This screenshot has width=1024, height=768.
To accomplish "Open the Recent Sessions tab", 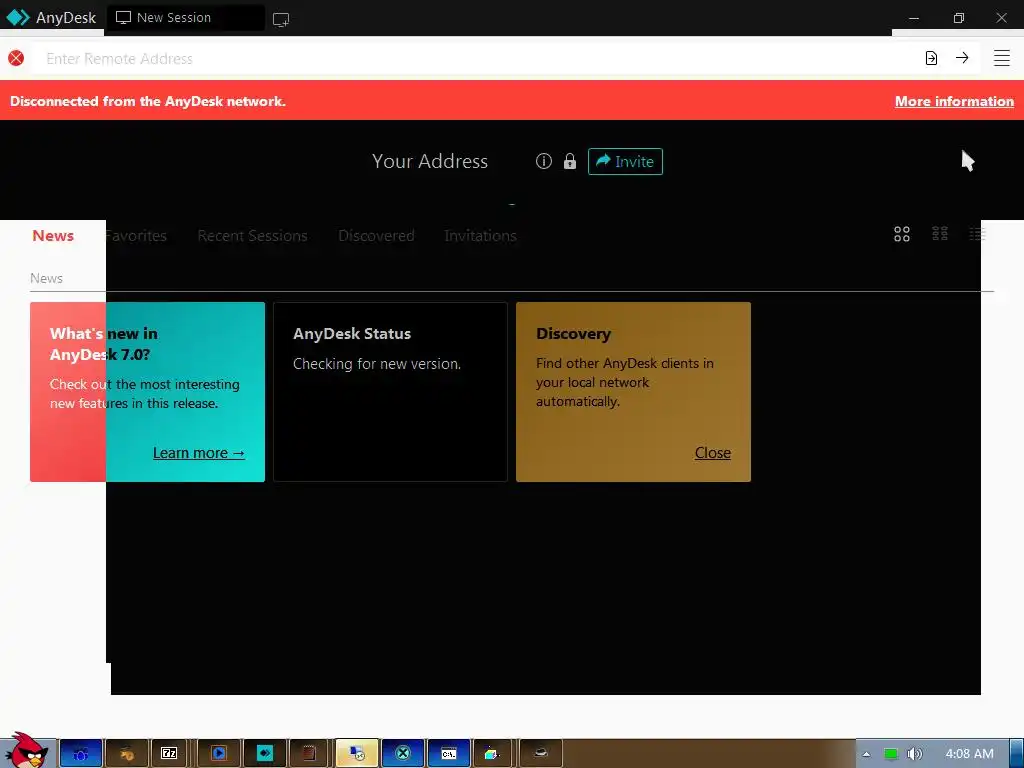I will tap(252, 236).
